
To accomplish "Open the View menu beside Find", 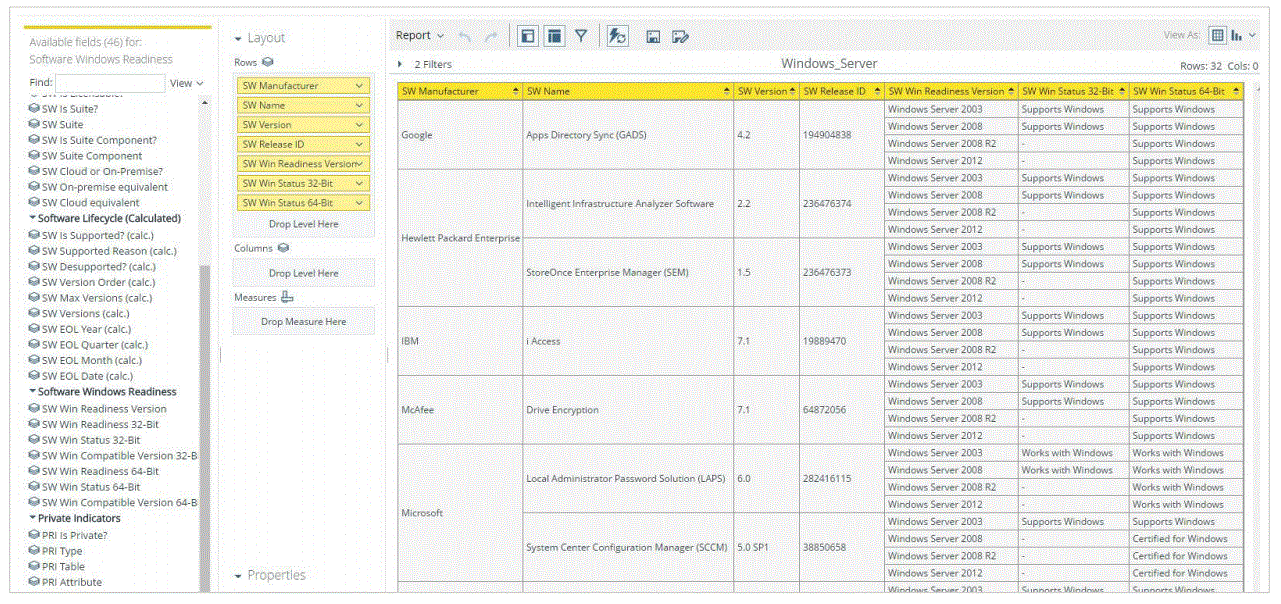I will (186, 83).
